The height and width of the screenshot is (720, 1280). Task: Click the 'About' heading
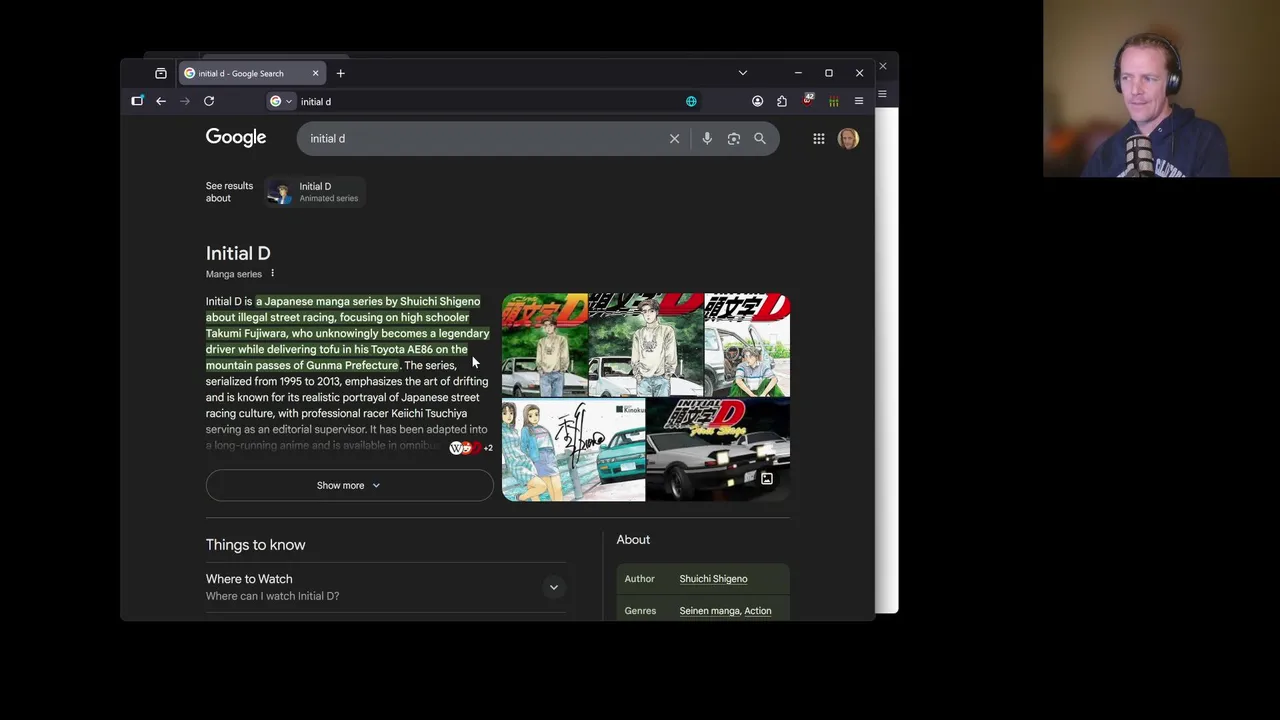pyautogui.click(x=633, y=540)
